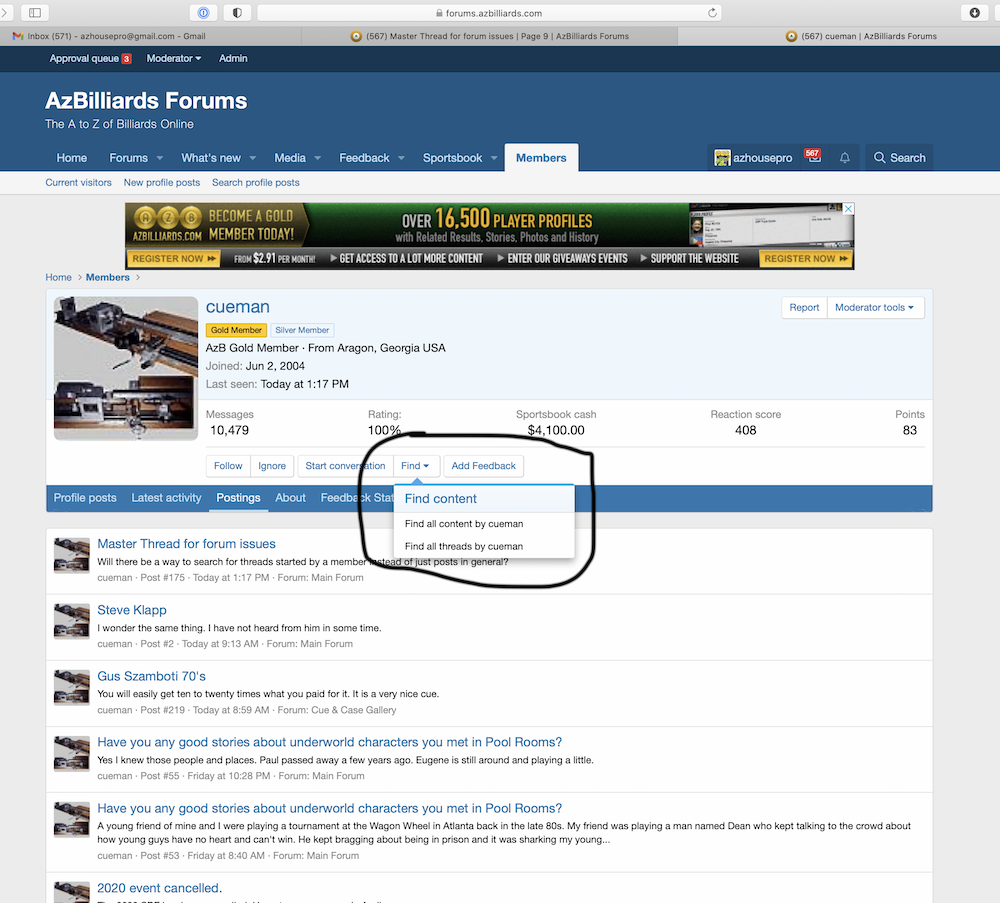The image size is (1000, 903).
Task: Click the Reaction score value 408
Action: point(746,430)
